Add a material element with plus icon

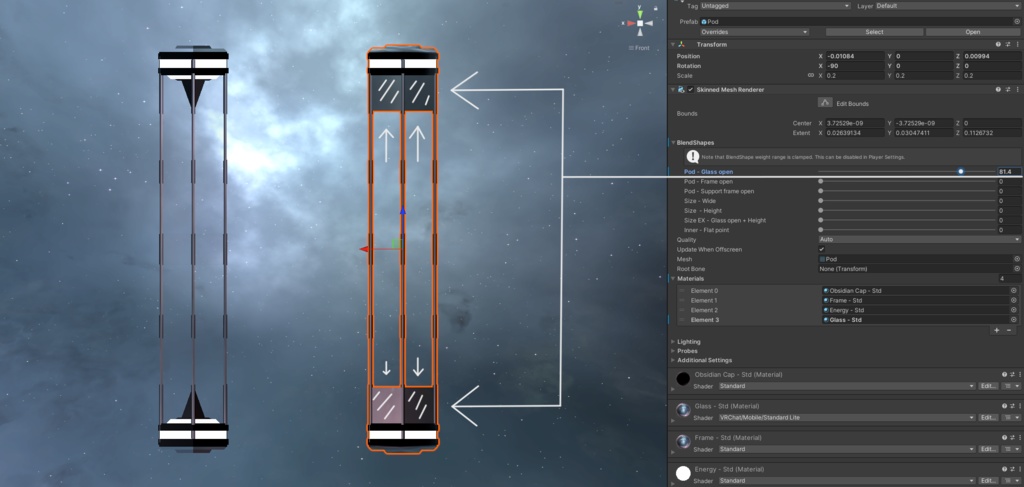(997, 330)
